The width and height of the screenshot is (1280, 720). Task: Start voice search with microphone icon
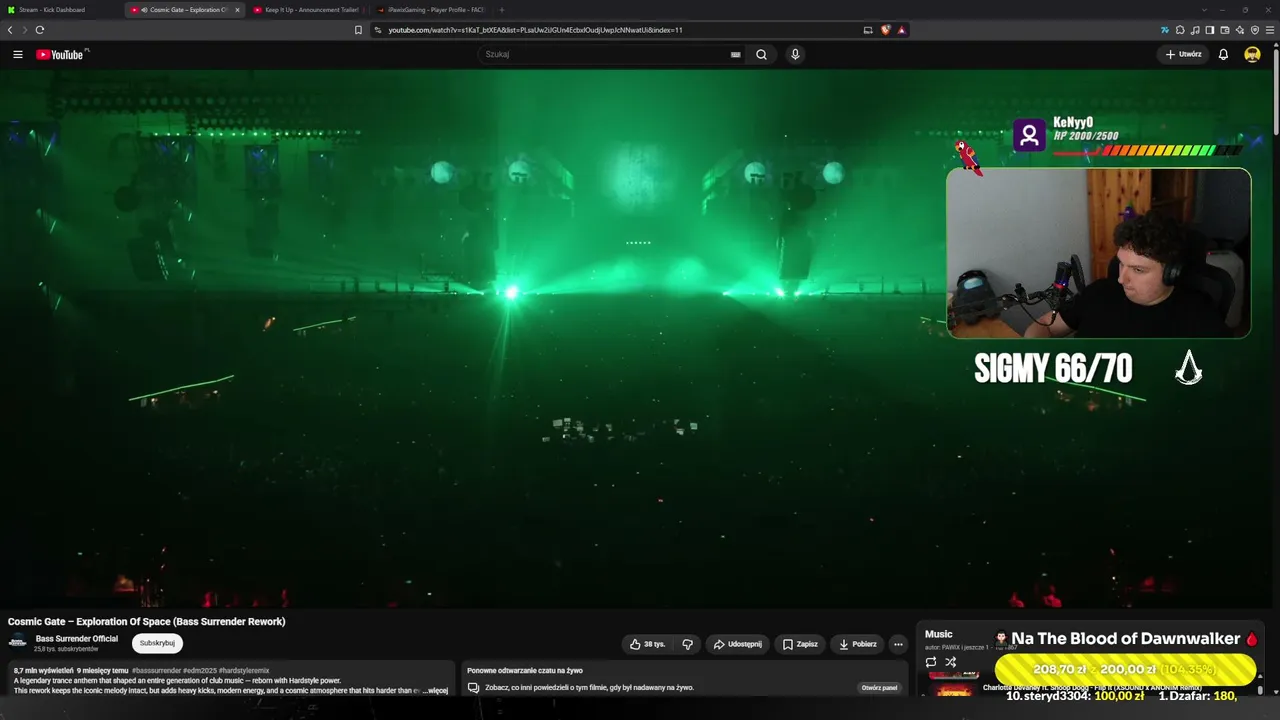click(x=795, y=54)
